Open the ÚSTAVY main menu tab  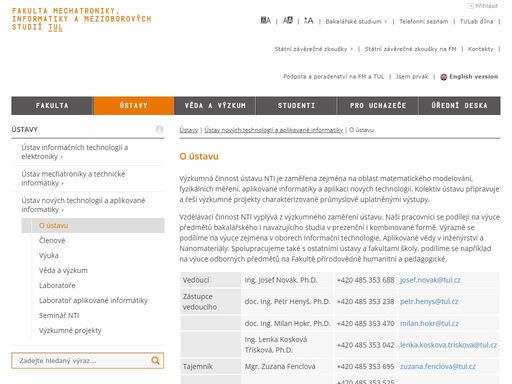click(x=134, y=106)
